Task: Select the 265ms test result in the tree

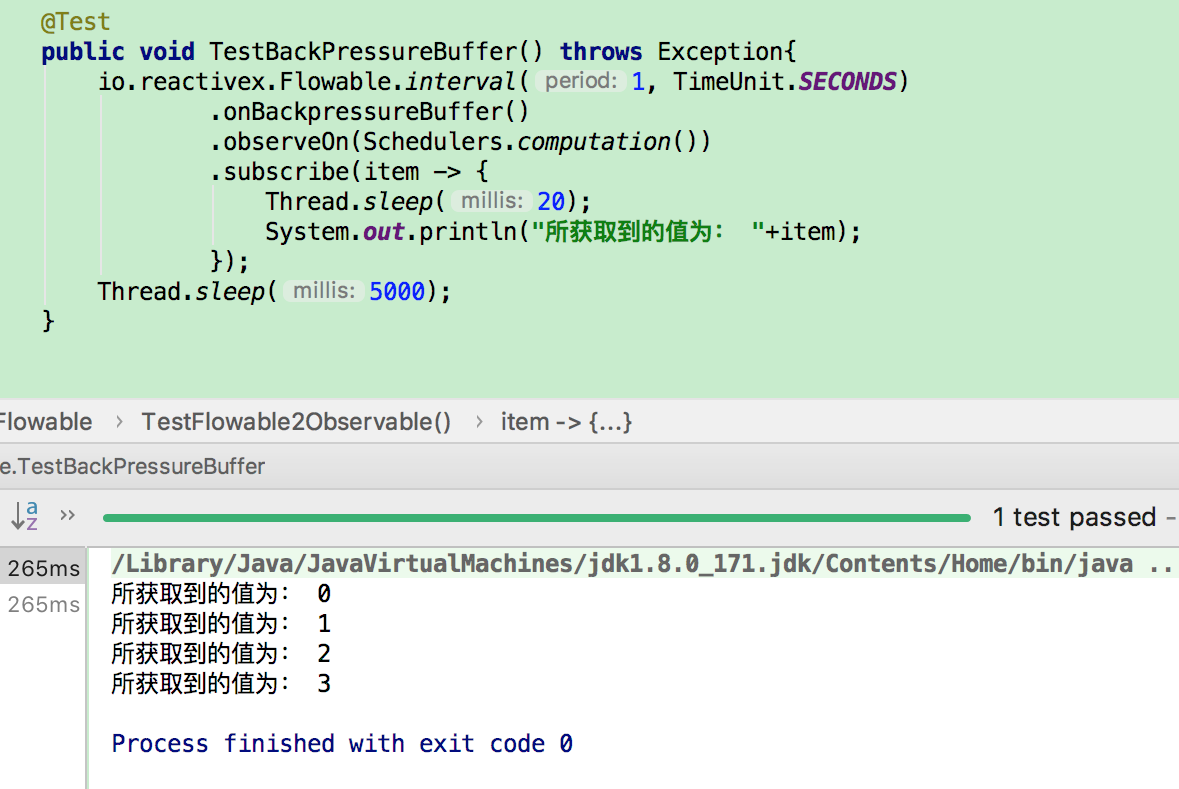Action: pos(42,567)
